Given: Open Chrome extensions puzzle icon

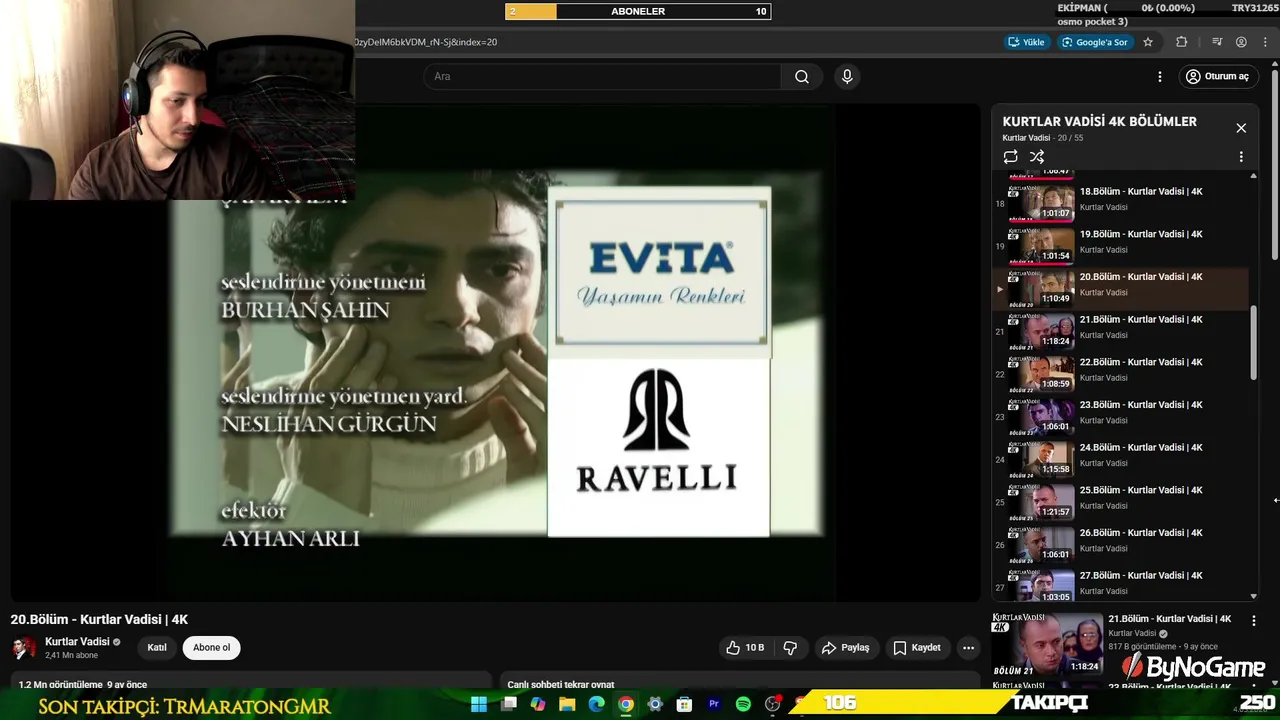Looking at the screenshot, I should 1182,42.
